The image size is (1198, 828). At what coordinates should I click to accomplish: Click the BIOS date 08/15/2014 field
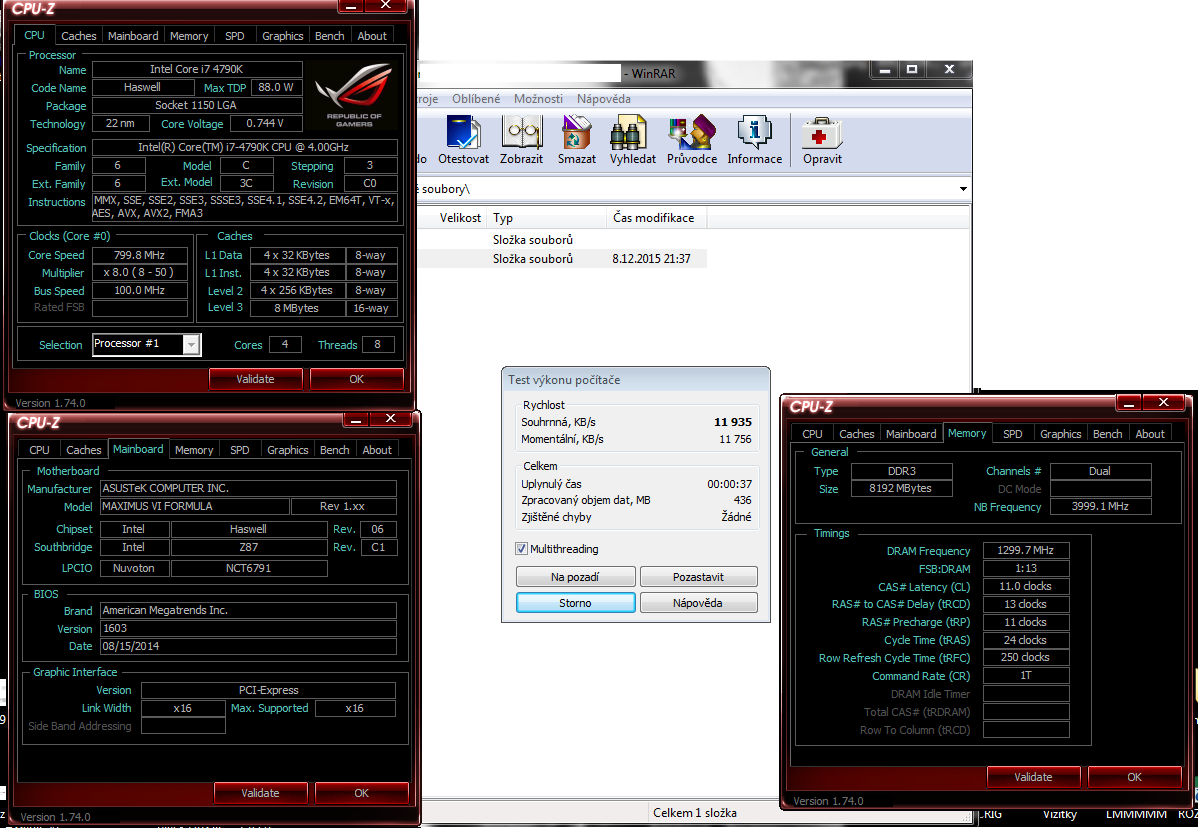[x=248, y=646]
